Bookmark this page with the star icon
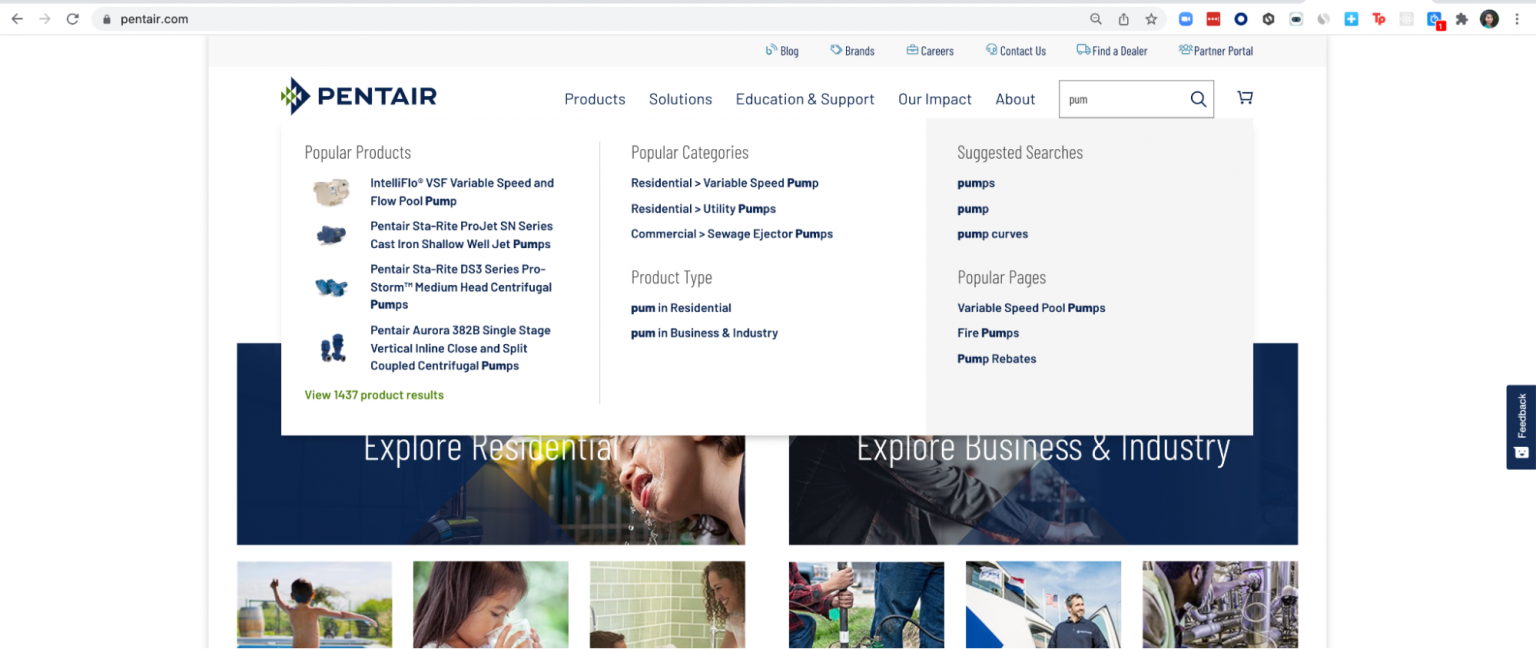This screenshot has width=1536, height=649. pos(1151,19)
